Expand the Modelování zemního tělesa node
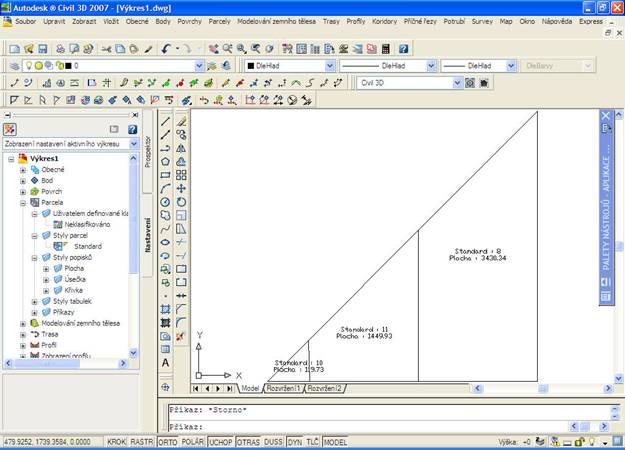 coord(23,324)
